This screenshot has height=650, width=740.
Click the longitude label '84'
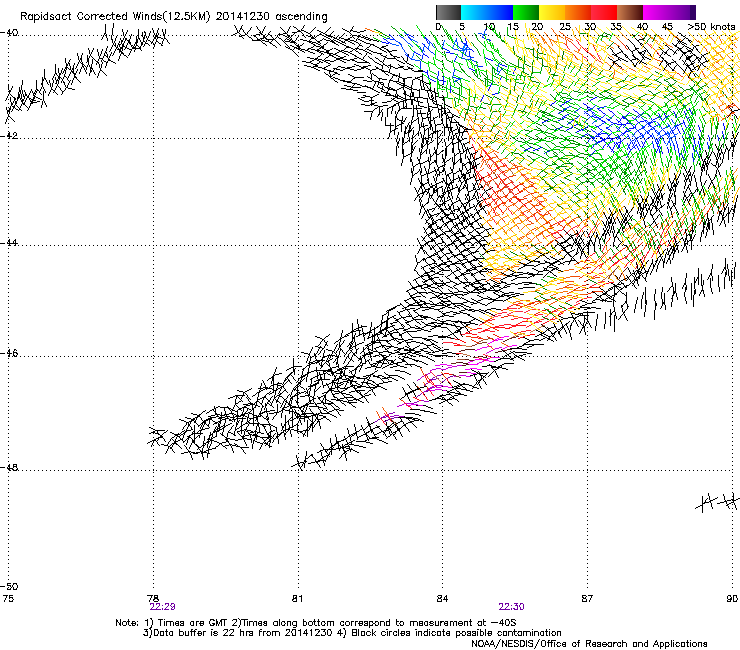(x=442, y=599)
